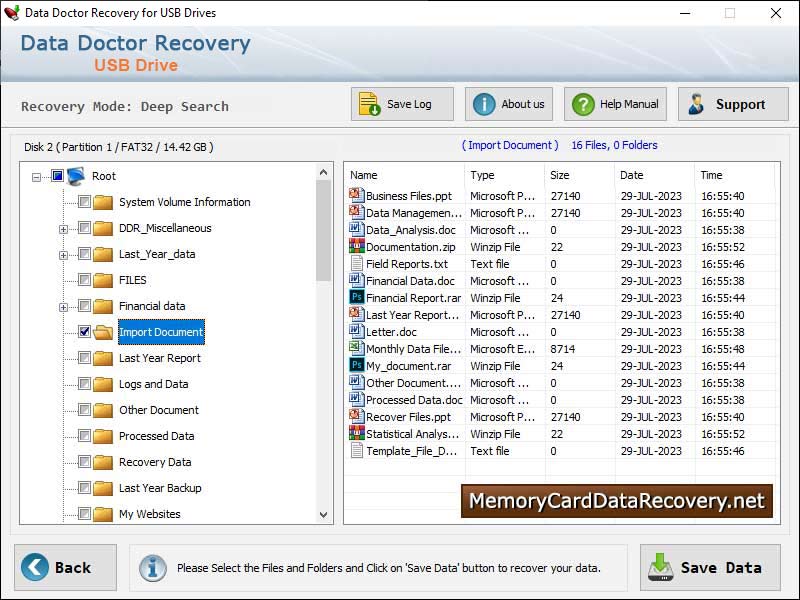Click the Word icon next to Letter.doc

click(355, 332)
